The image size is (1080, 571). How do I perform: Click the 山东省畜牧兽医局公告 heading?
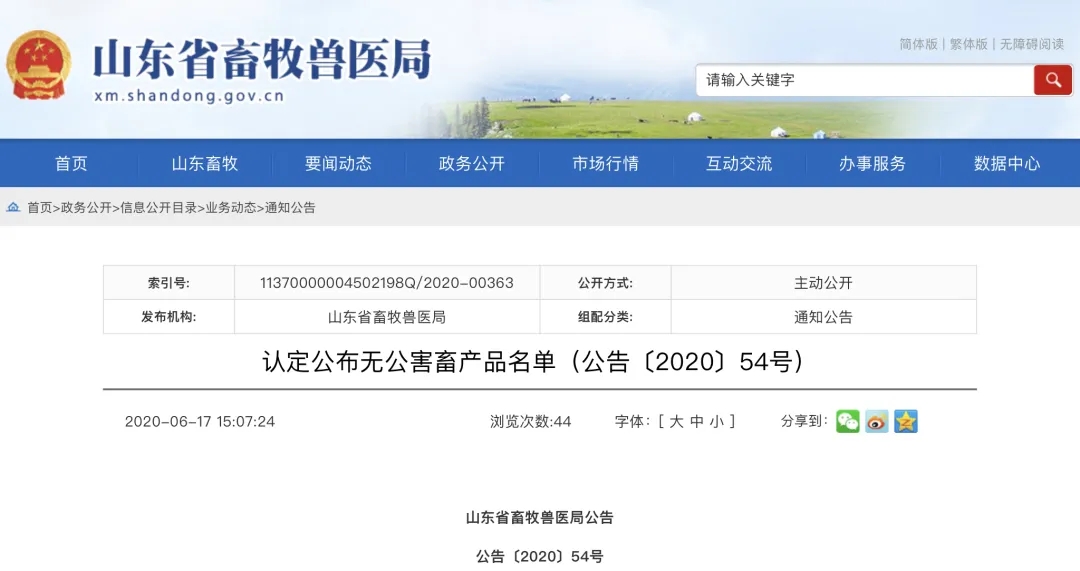point(539,517)
